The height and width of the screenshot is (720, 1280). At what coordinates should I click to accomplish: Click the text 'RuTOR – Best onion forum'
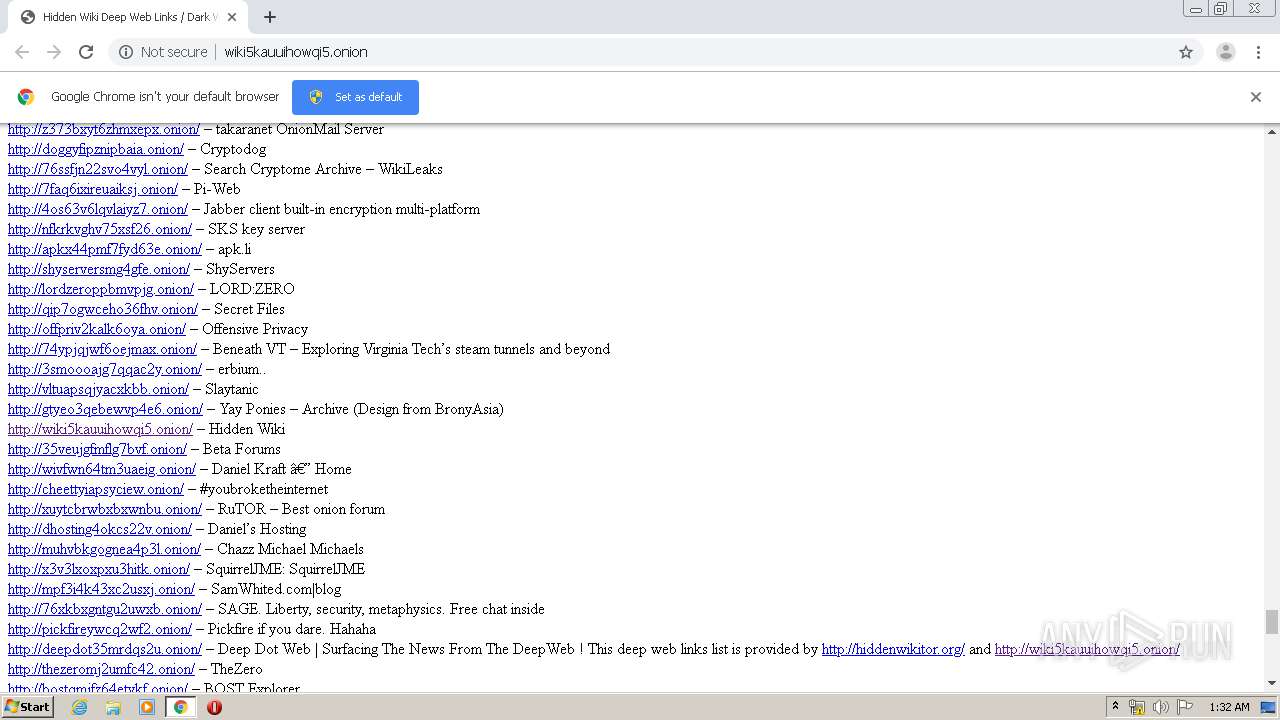click(301, 509)
